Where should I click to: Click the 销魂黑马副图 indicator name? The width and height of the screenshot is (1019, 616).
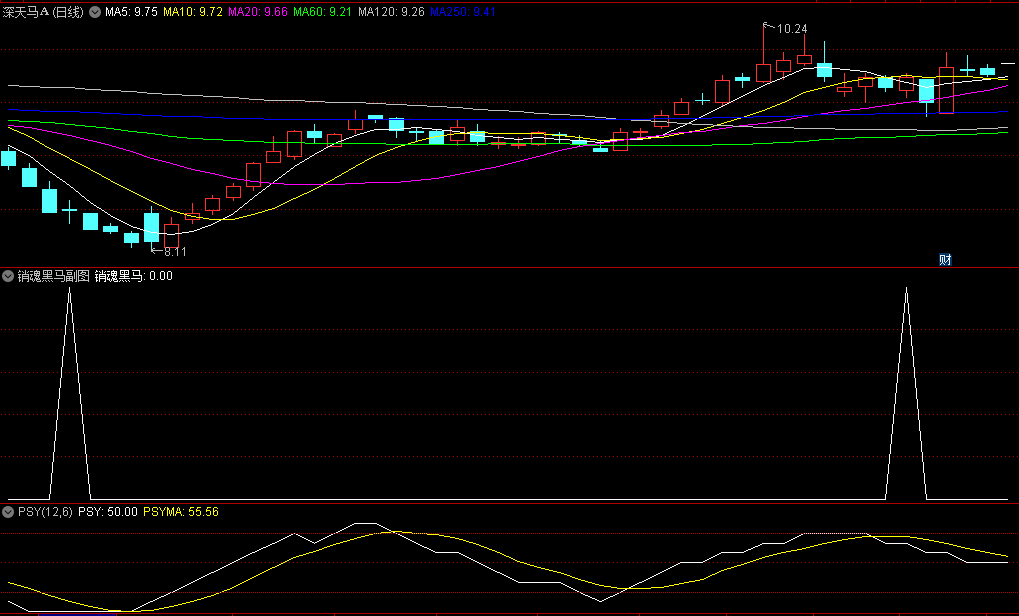53,276
